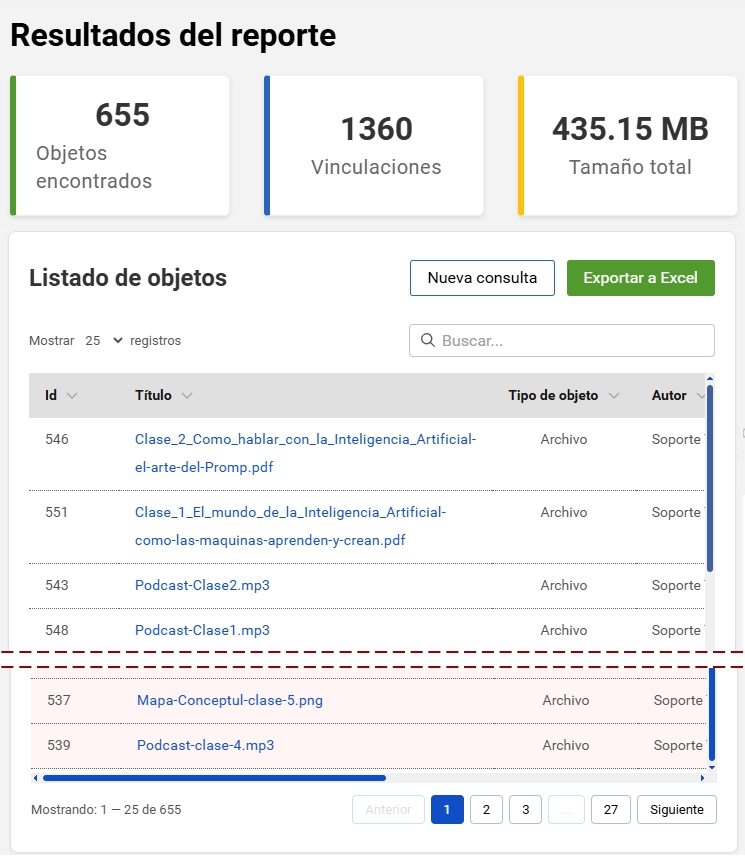
Task: Go to page 3 of results
Action: (525, 809)
